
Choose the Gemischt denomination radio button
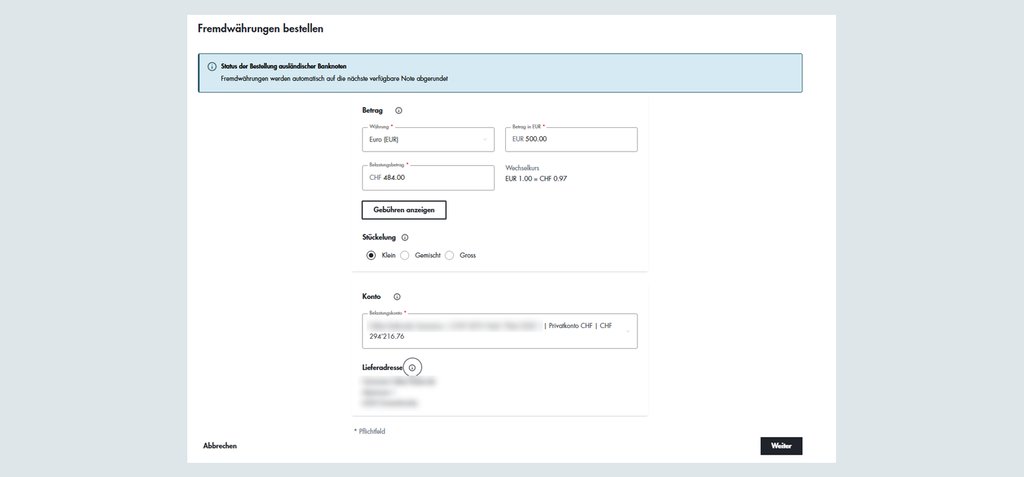tap(405, 255)
